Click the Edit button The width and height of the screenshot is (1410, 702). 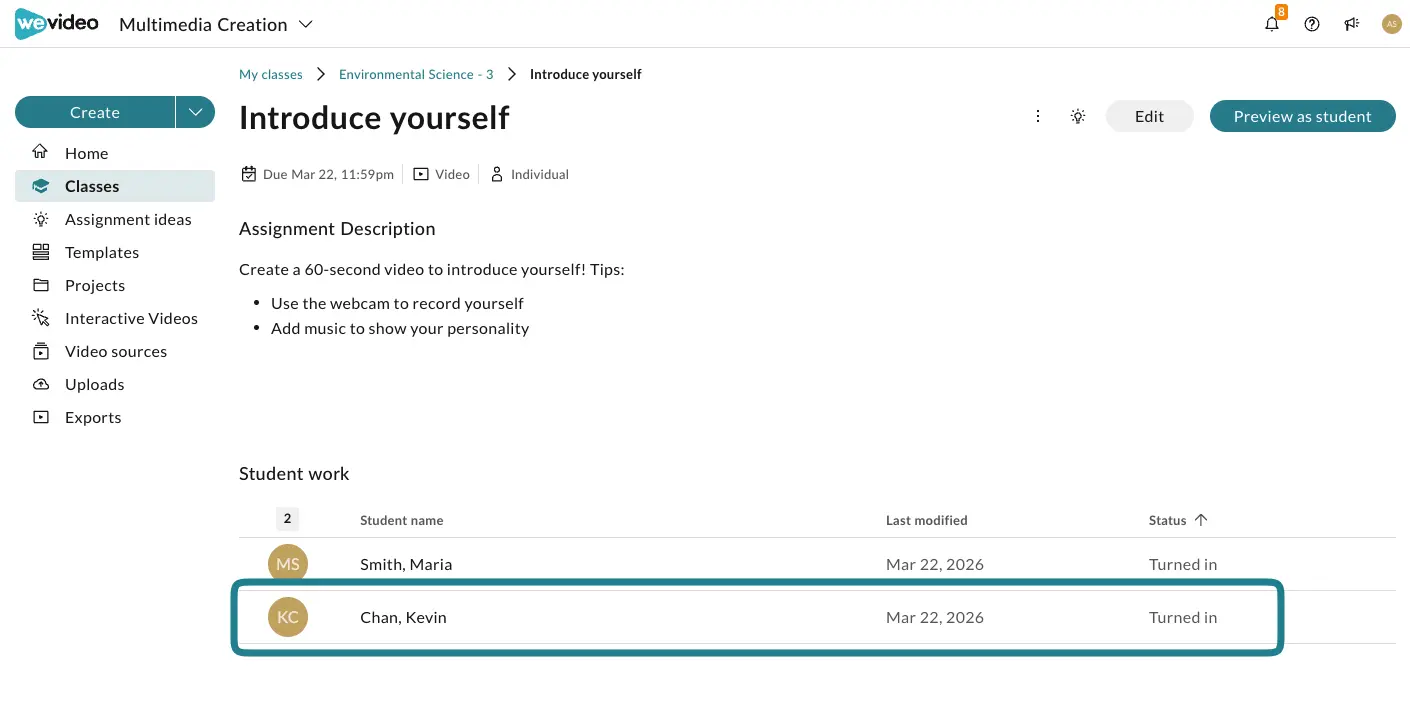pyautogui.click(x=1149, y=116)
